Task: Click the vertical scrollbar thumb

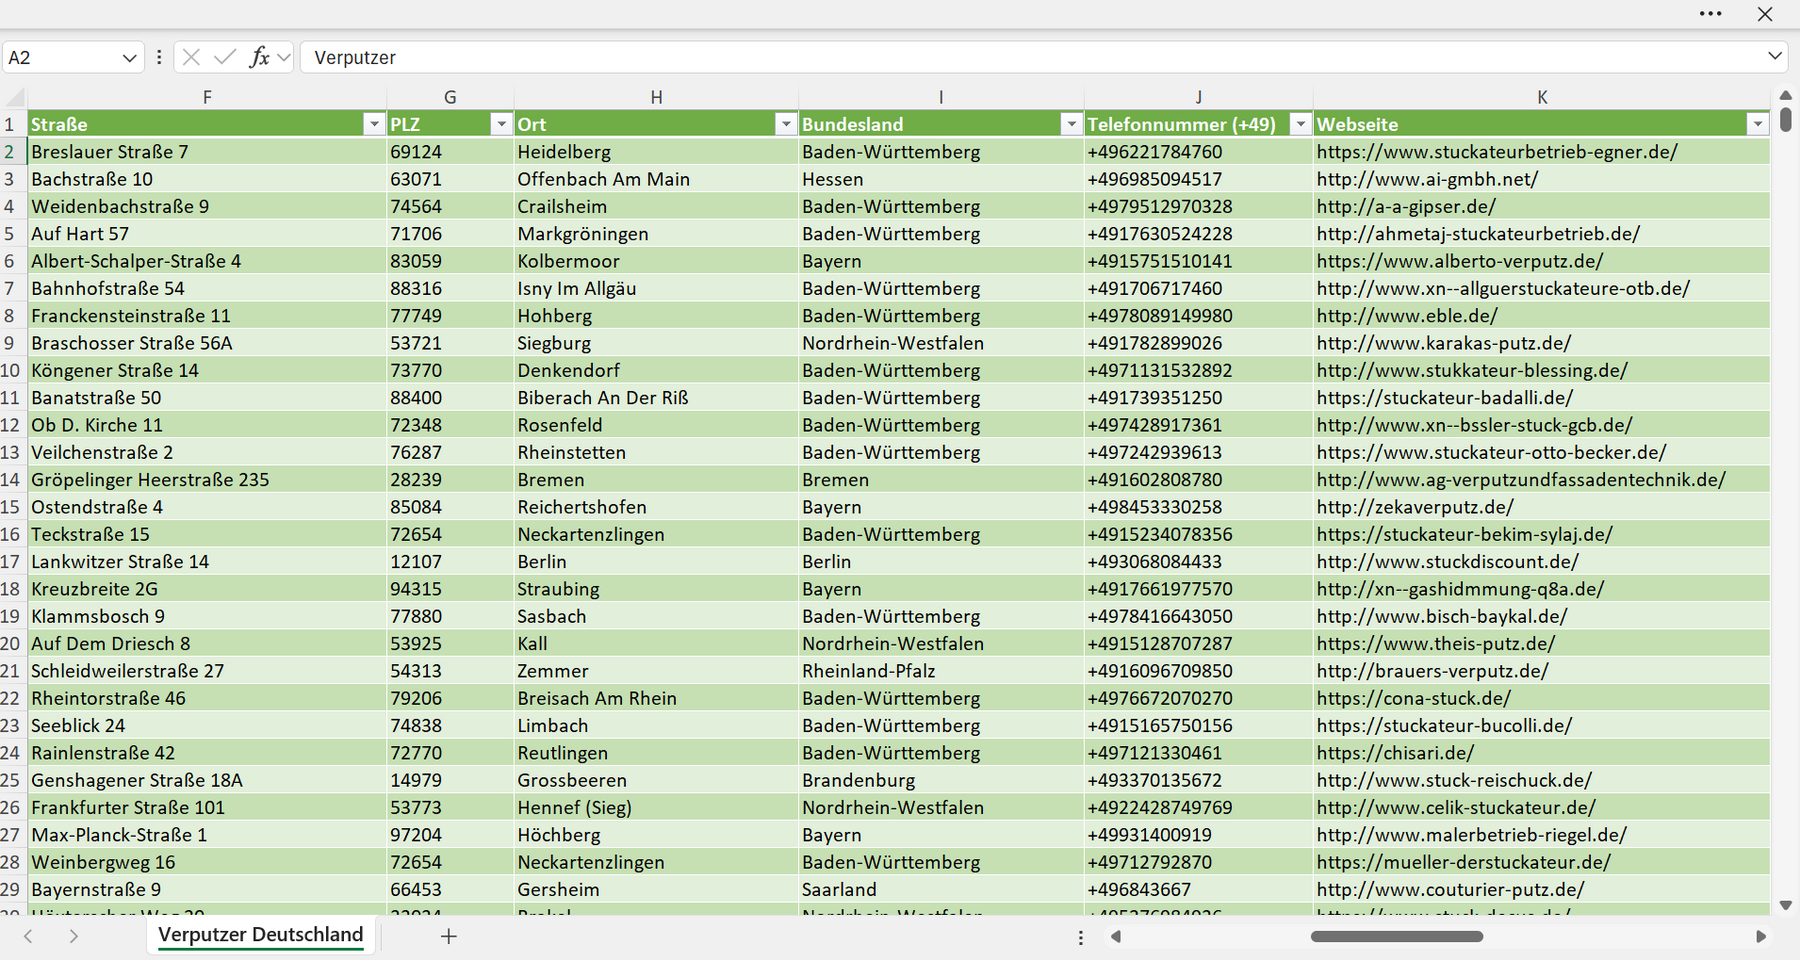Action: click(x=1786, y=120)
